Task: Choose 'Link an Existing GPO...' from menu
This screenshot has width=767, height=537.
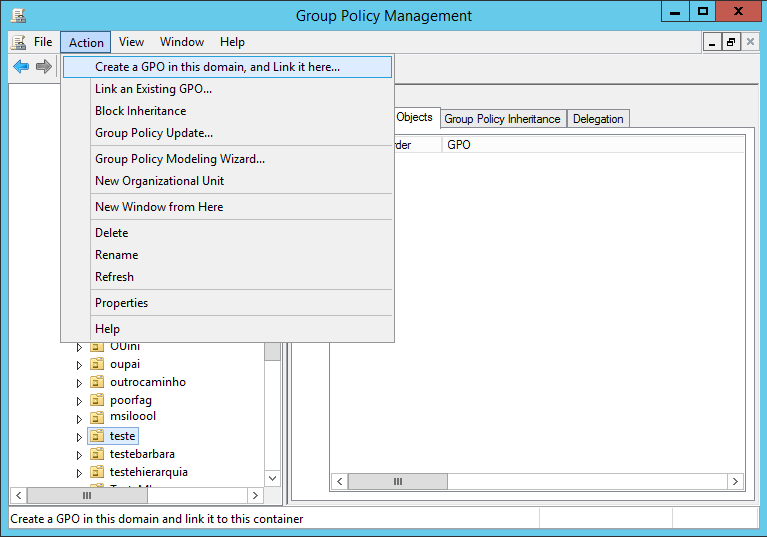Action: pyautogui.click(x=153, y=89)
